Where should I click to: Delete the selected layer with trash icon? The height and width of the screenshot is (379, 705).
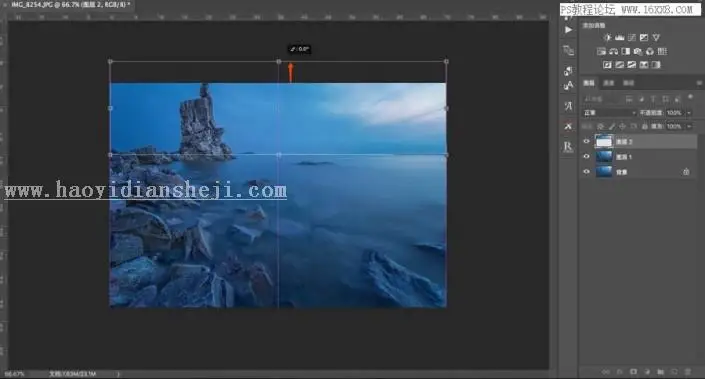point(687,372)
